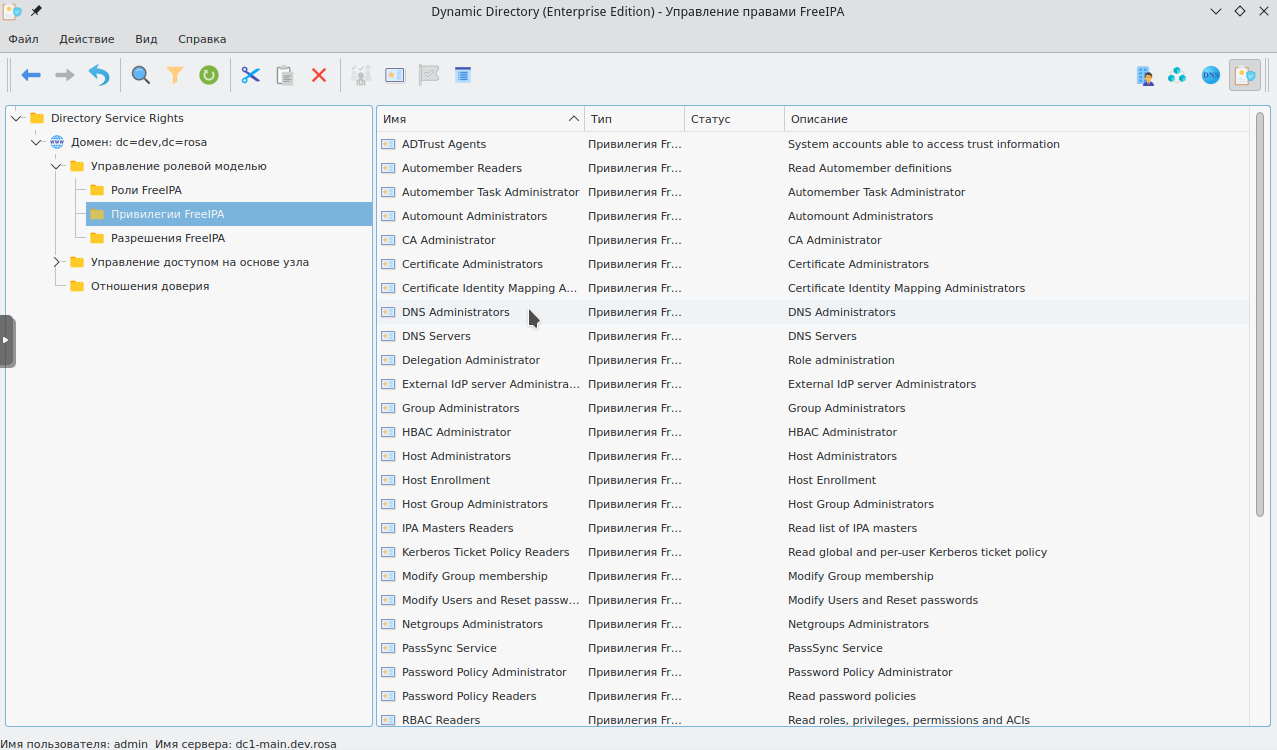This screenshot has height=750, width=1277.
Task: Select Разрешения FreeIPA tree node
Action: coord(167,238)
